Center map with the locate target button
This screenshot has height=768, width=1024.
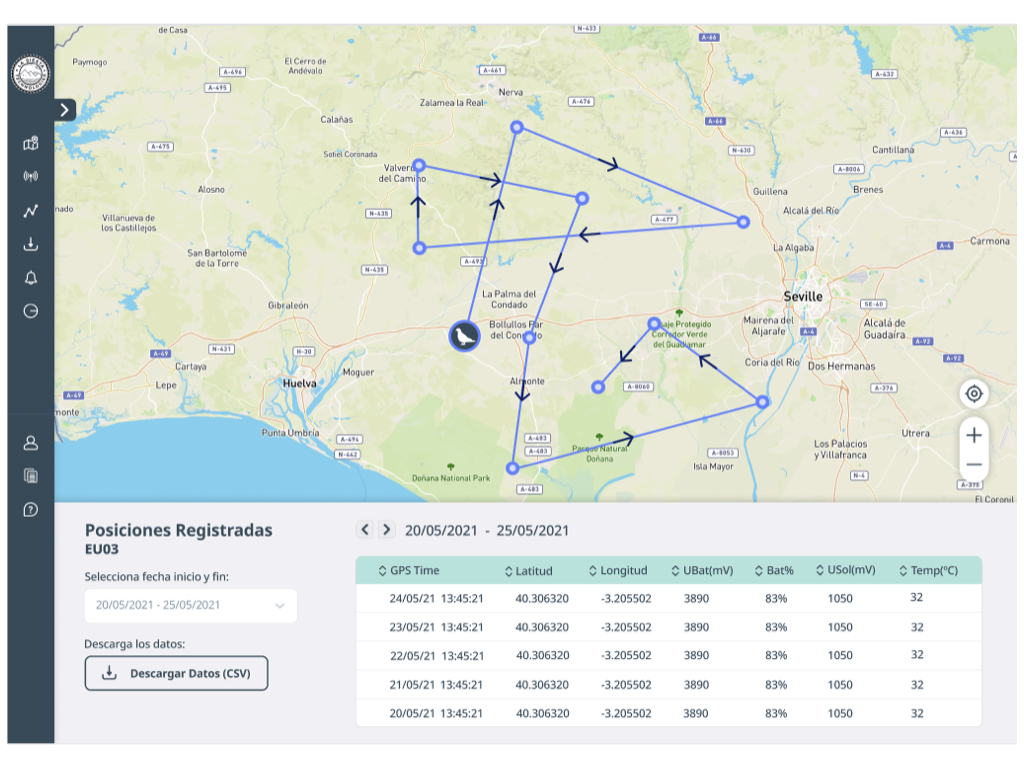[x=974, y=393]
